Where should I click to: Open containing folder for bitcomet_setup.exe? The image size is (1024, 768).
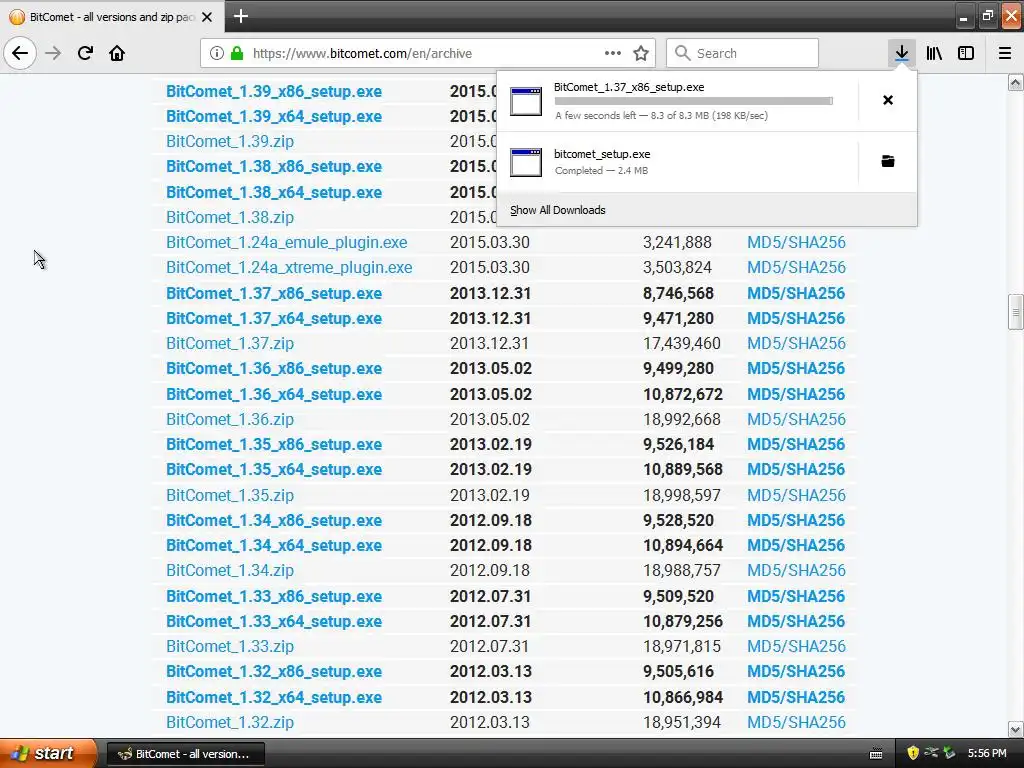(x=888, y=161)
